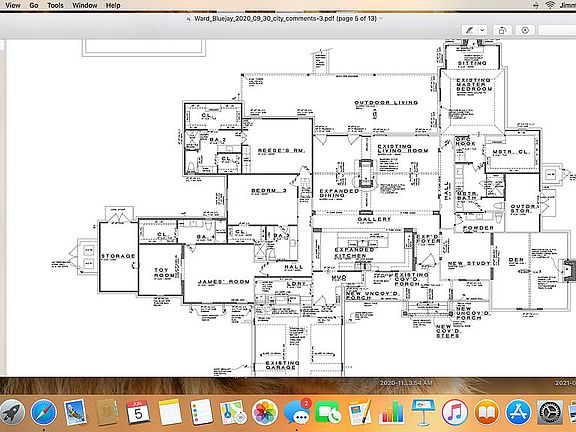Image resolution: width=576 pixels, height=432 pixels.
Task: Open iBooks app in the Dock
Action: point(486,412)
